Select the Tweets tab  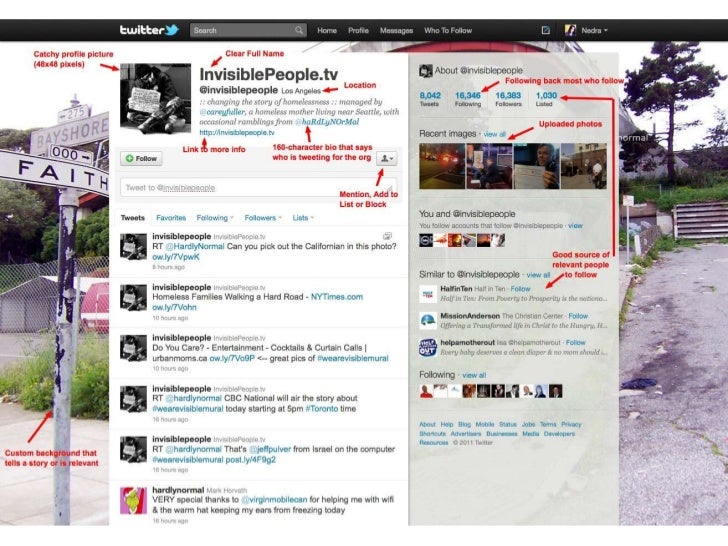(x=132, y=218)
